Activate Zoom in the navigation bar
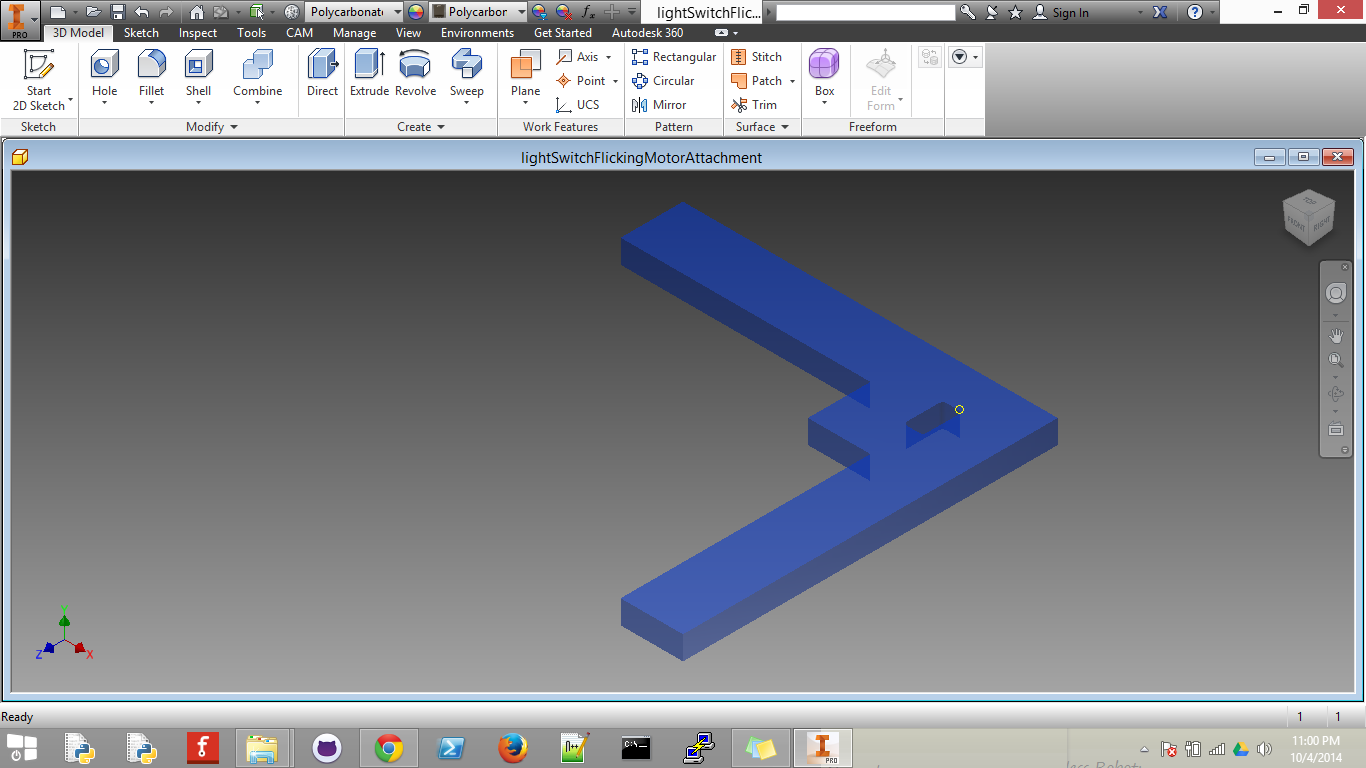 pyautogui.click(x=1336, y=361)
